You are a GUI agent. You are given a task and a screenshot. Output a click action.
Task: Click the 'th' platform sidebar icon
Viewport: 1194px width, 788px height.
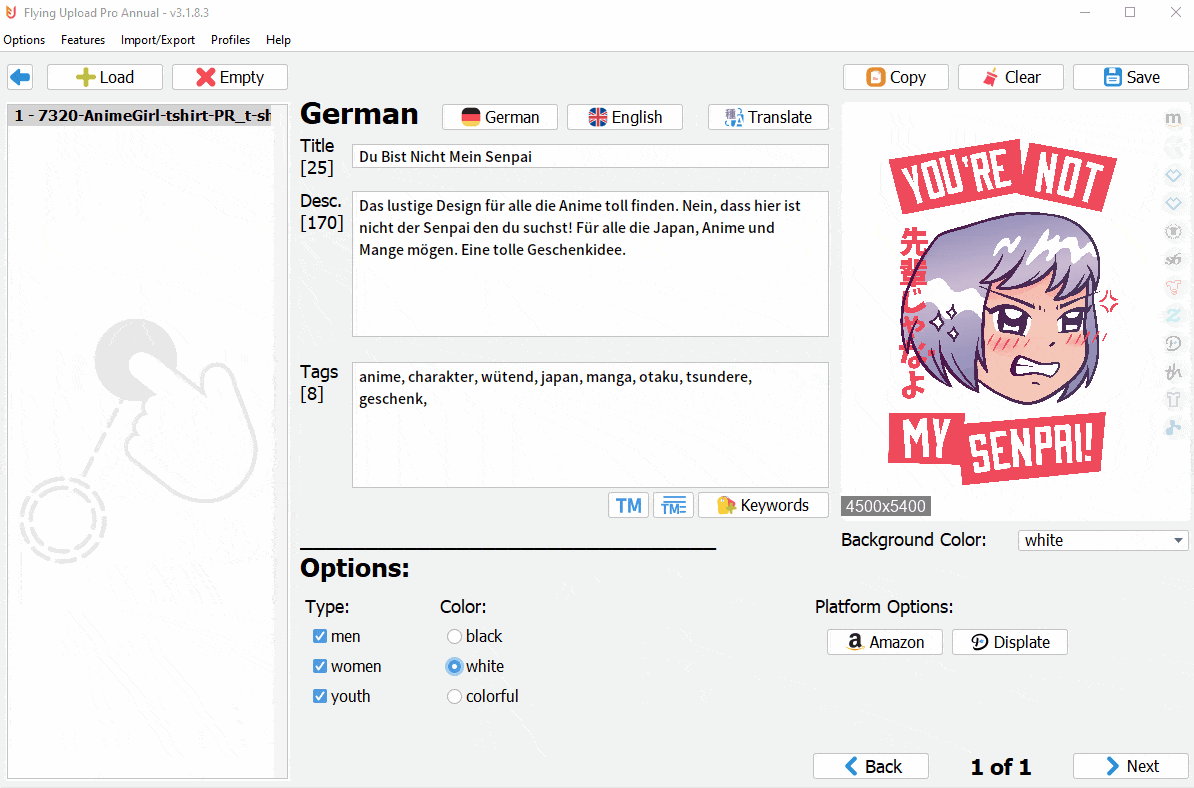click(x=1173, y=372)
